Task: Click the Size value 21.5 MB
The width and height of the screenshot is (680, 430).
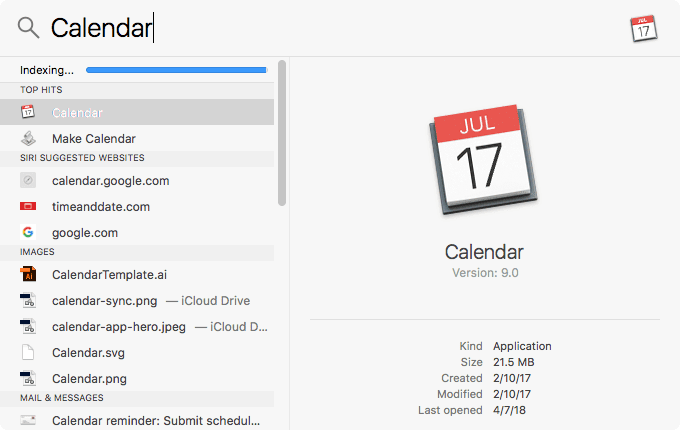Action: click(x=513, y=362)
